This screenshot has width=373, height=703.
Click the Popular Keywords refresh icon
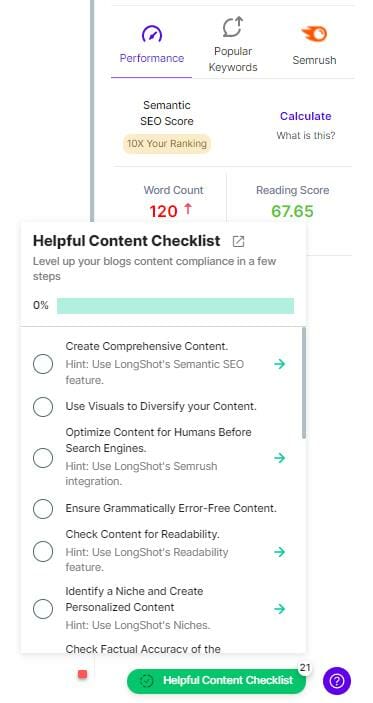coord(233,26)
